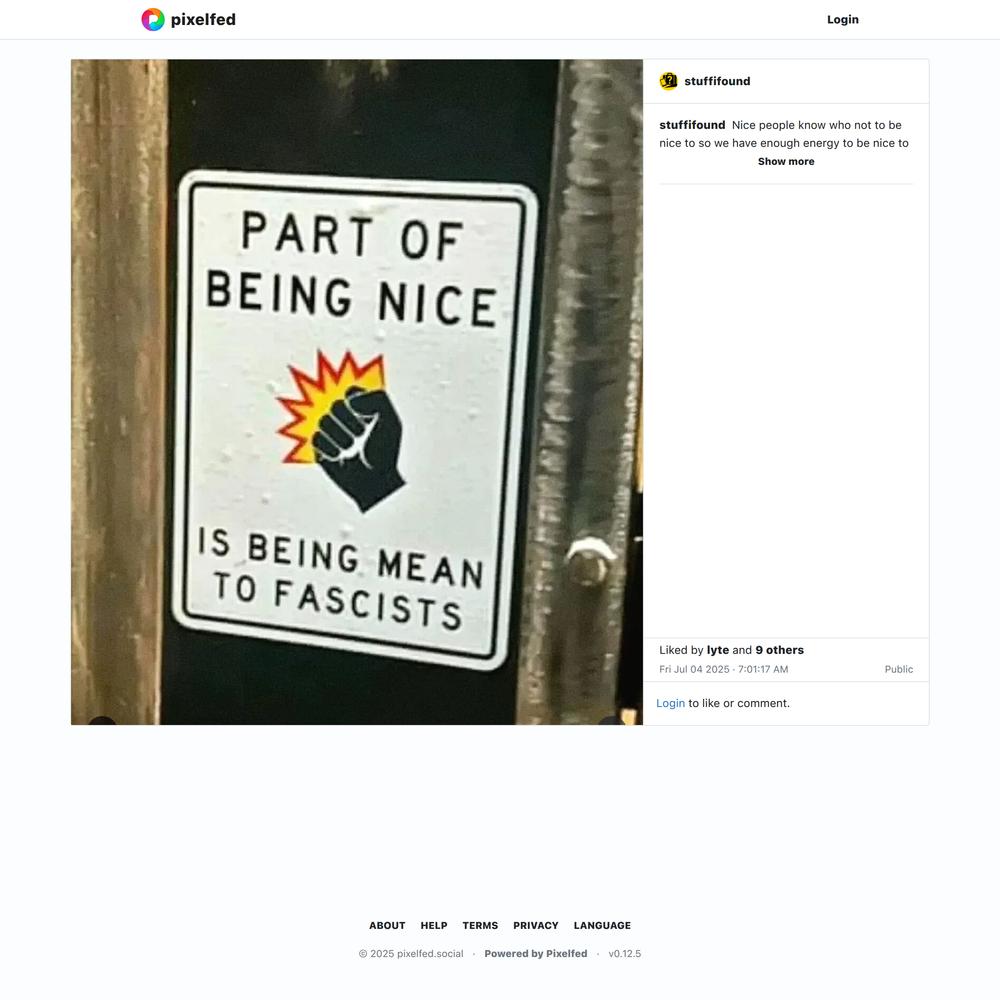This screenshot has height=1000, width=1000.
Task: Open the About footer link
Action: coord(387,925)
